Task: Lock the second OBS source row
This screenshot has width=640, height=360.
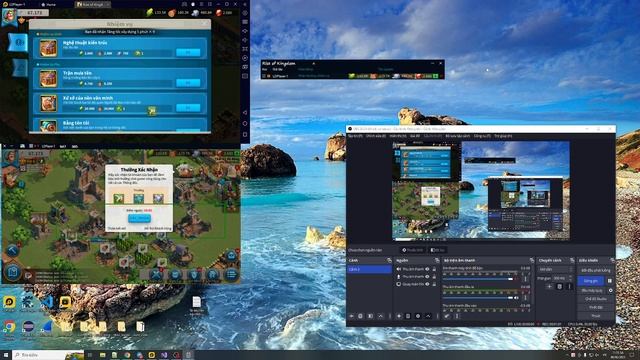Action: [x=434, y=277]
